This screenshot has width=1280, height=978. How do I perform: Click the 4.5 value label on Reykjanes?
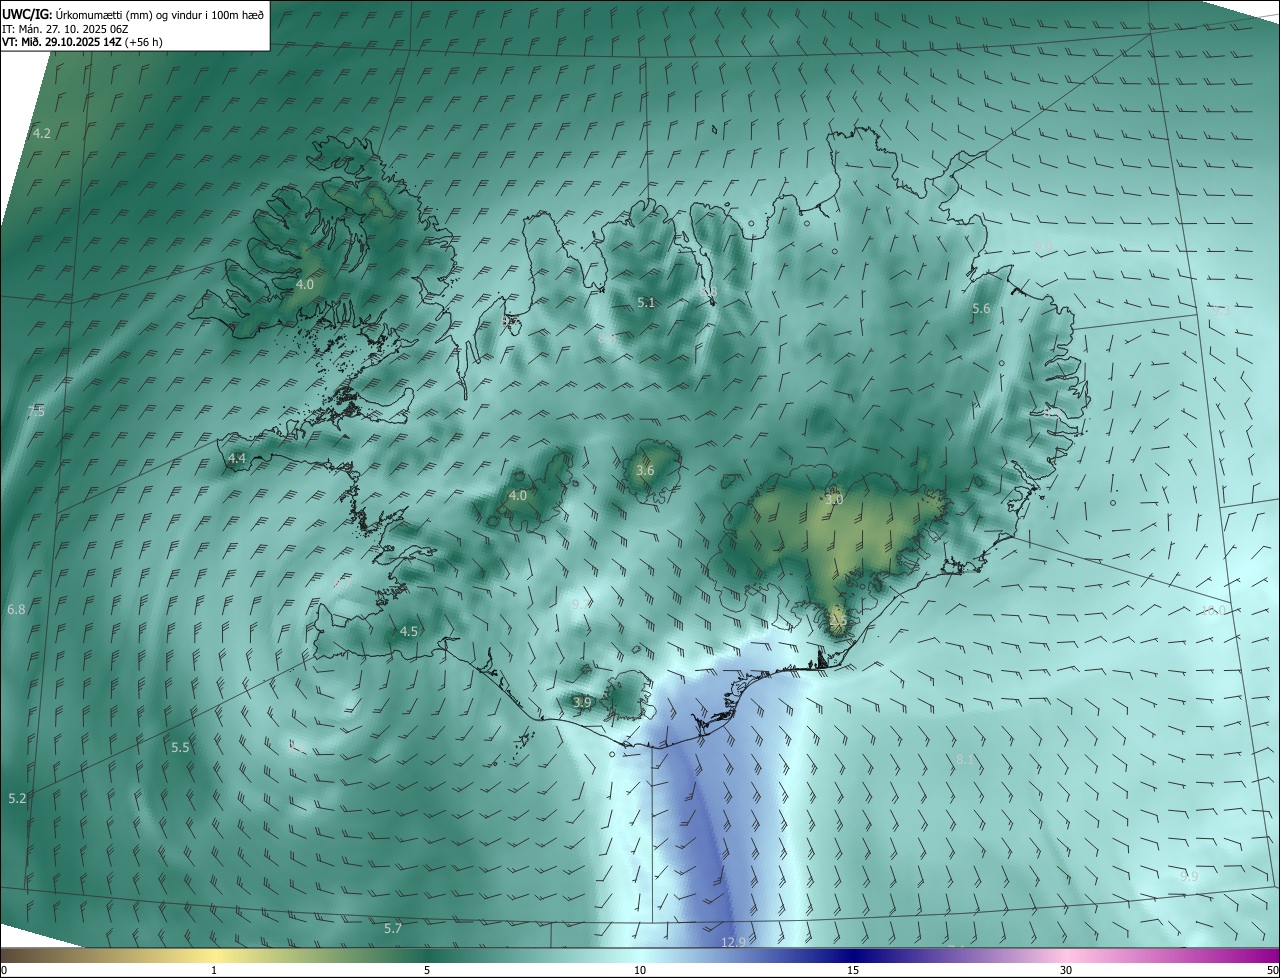tap(409, 631)
